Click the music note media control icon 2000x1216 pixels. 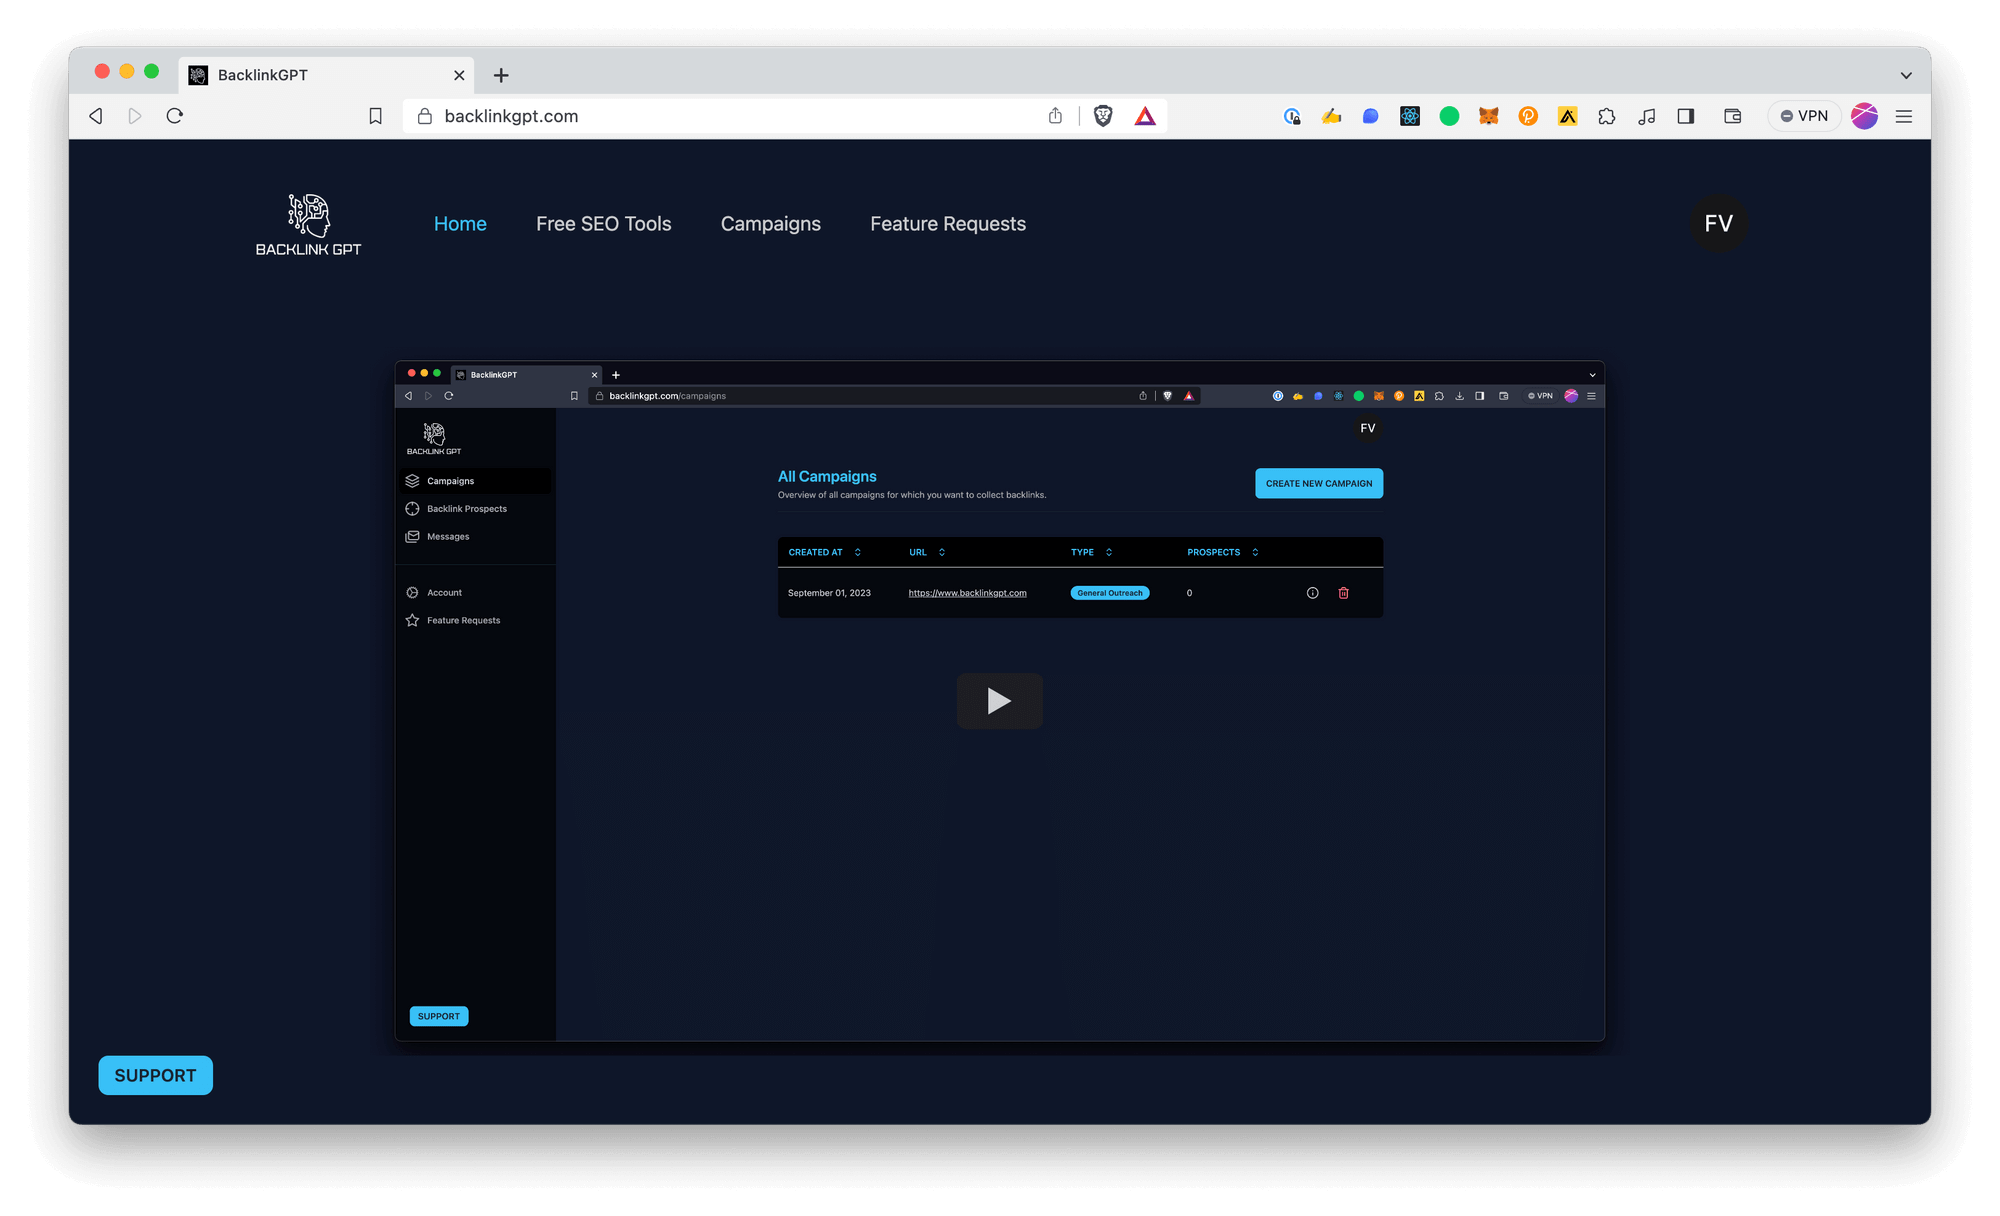(x=1646, y=116)
